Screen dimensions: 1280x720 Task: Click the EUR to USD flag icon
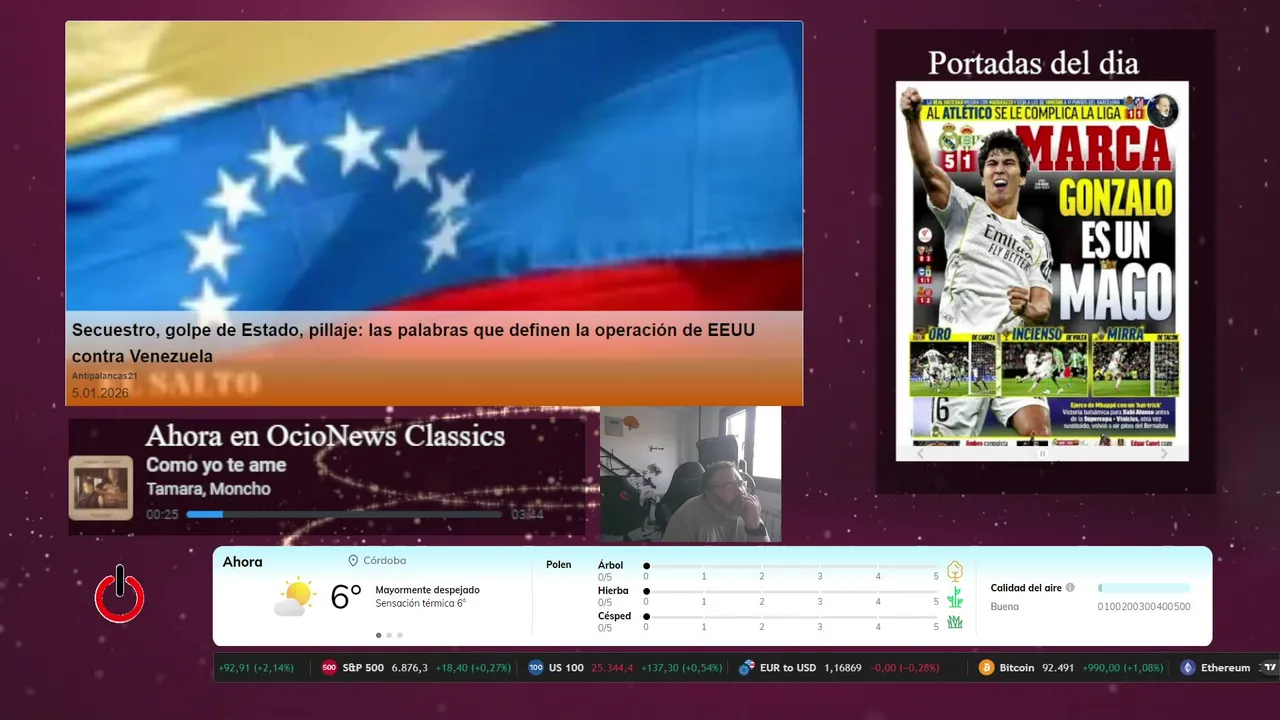click(746, 667)
